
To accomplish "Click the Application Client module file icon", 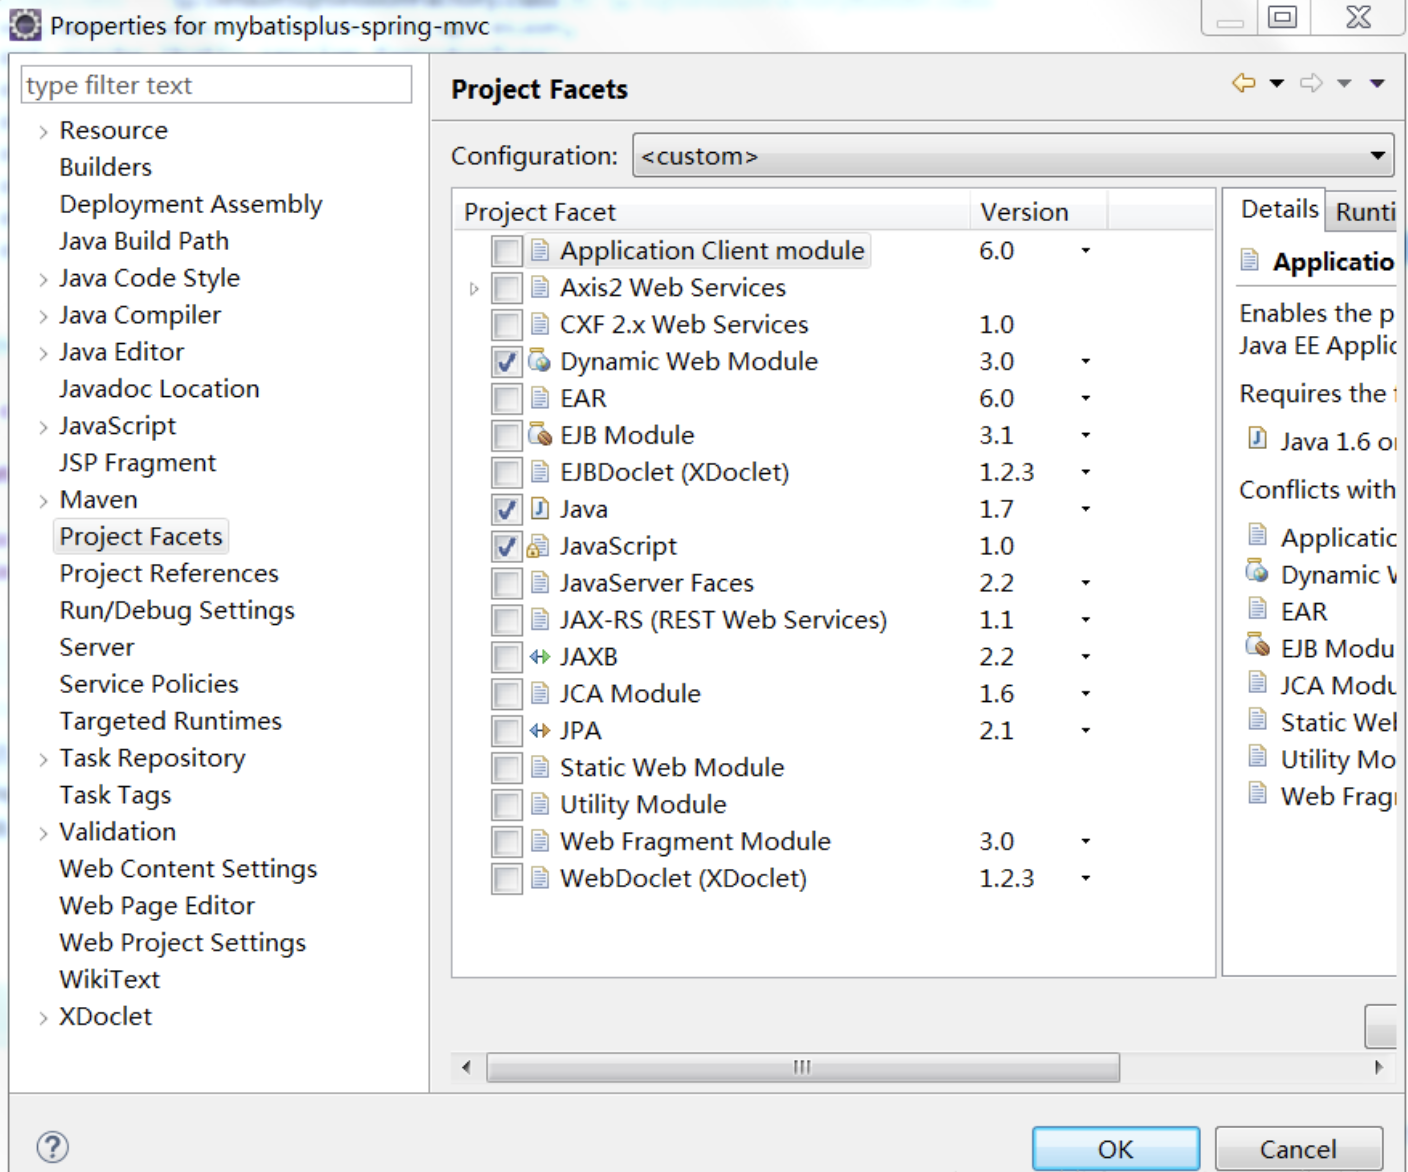I will (540, 250).
